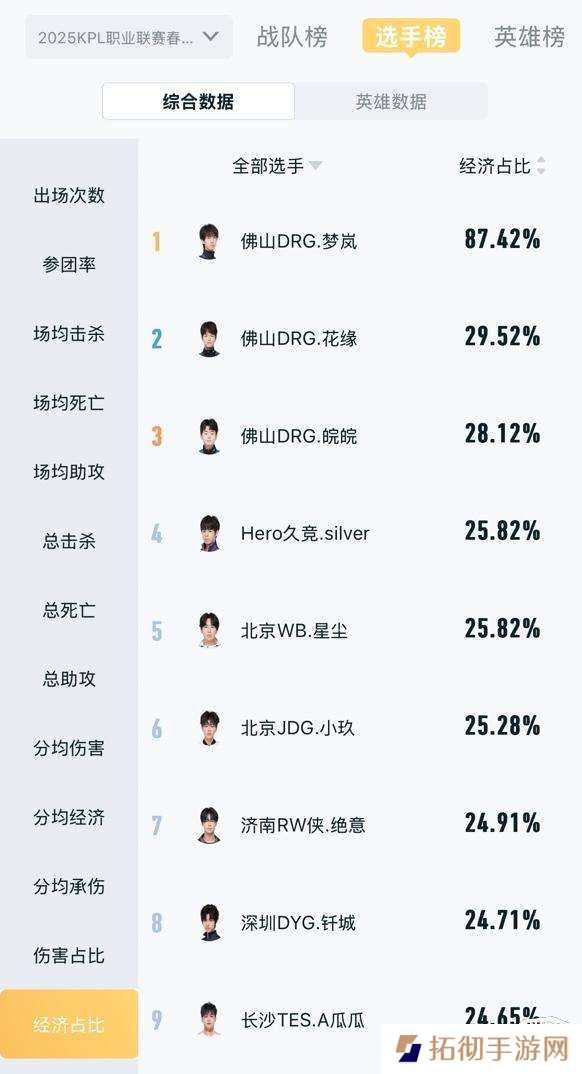Choose 参团率 in the stats sidebar
Screen dimensions: 582x1074
point(69,265)
